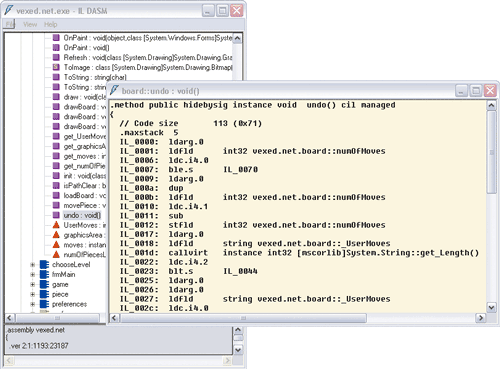This screenshot has width=500, height=369.
Task: Select the undo : void() tree row
Action: [82, 215]
